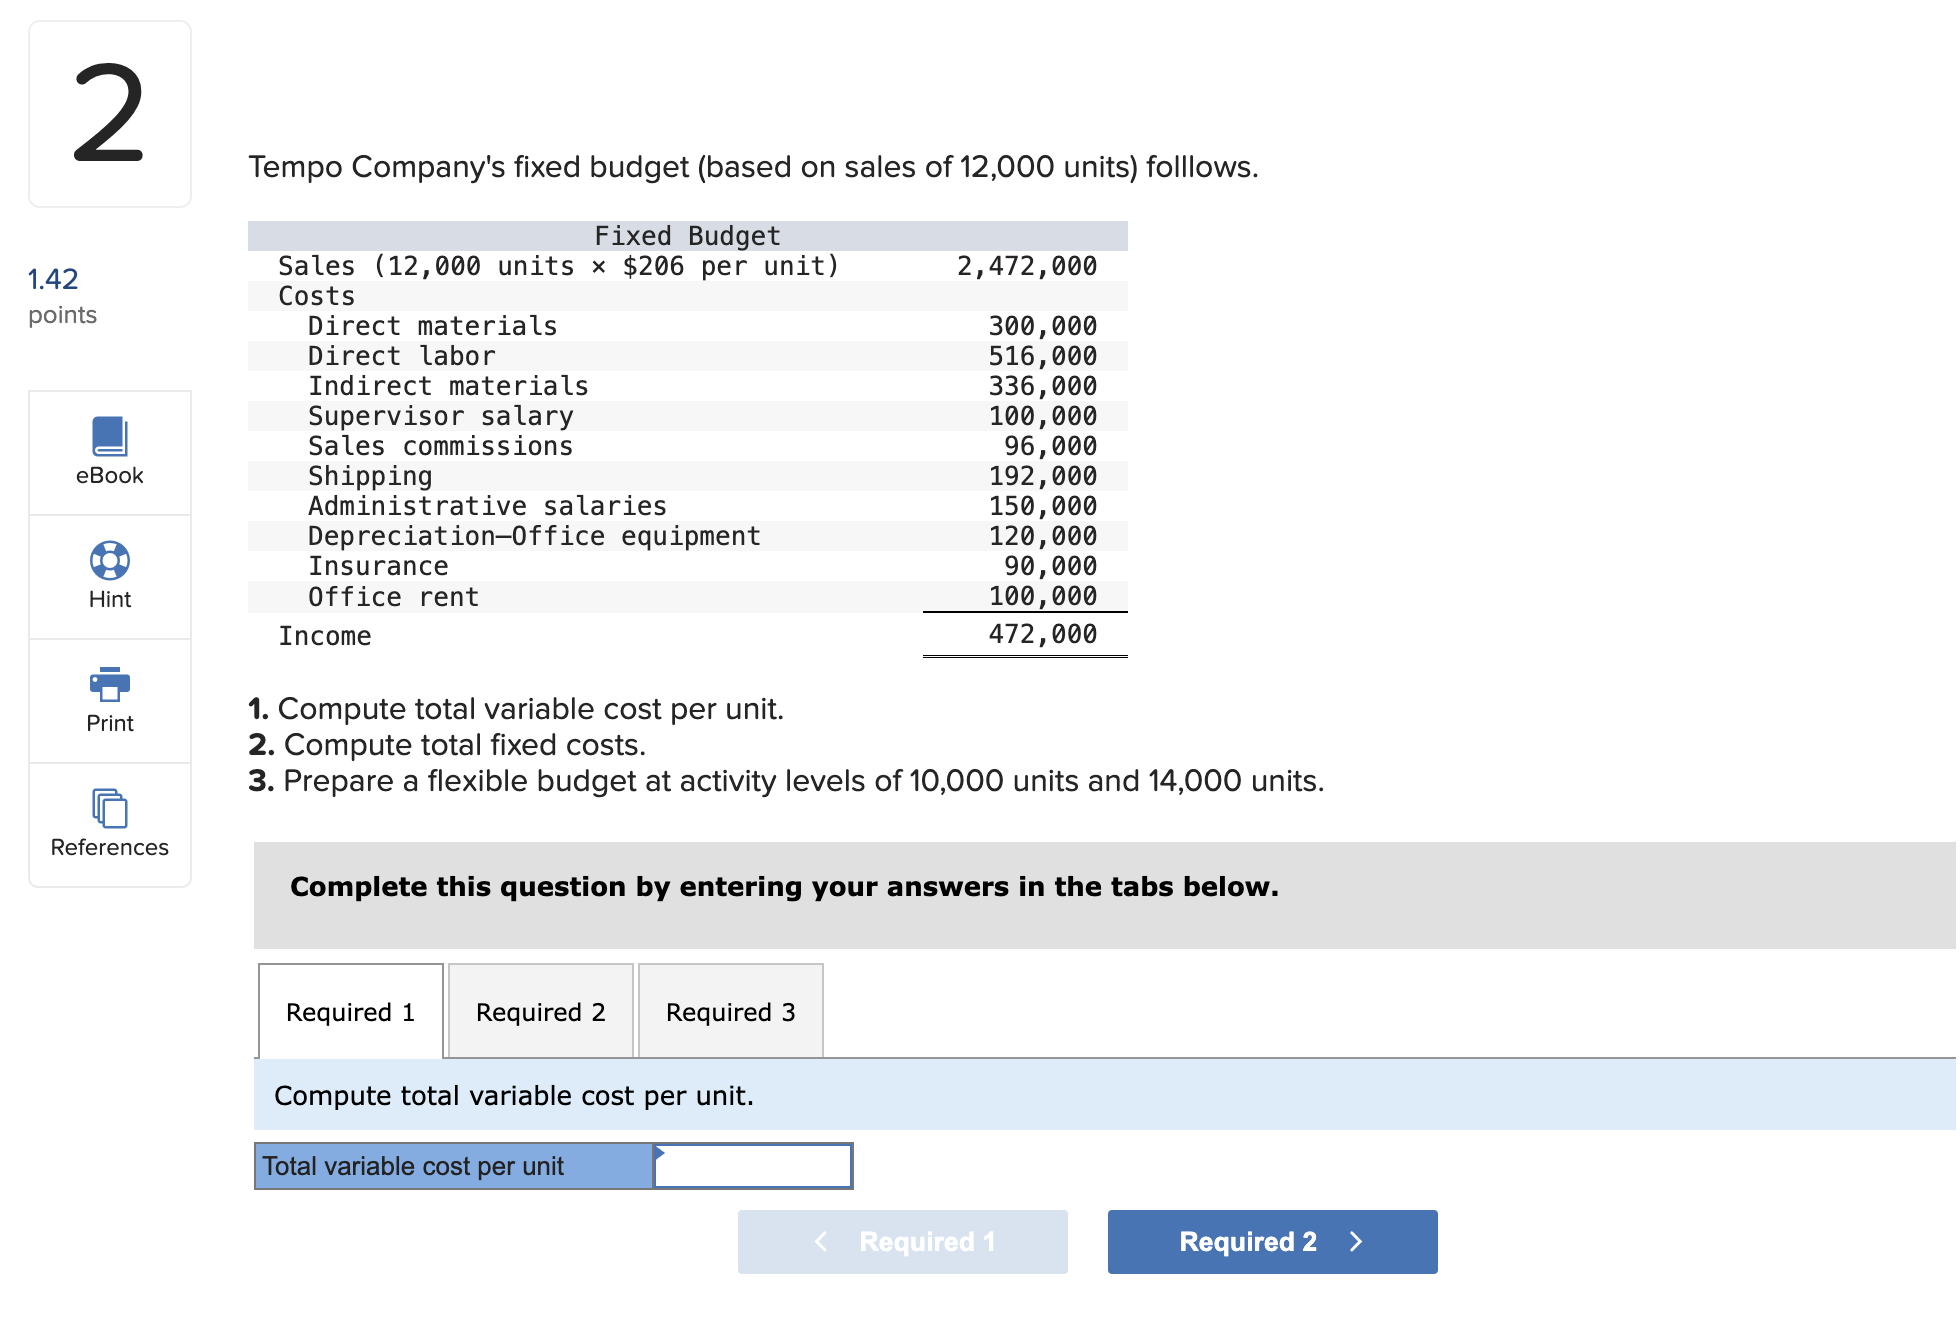Switch to the Required 3 tab
This screenshot has height=1318, width=1960.
tap(730, 1012)
